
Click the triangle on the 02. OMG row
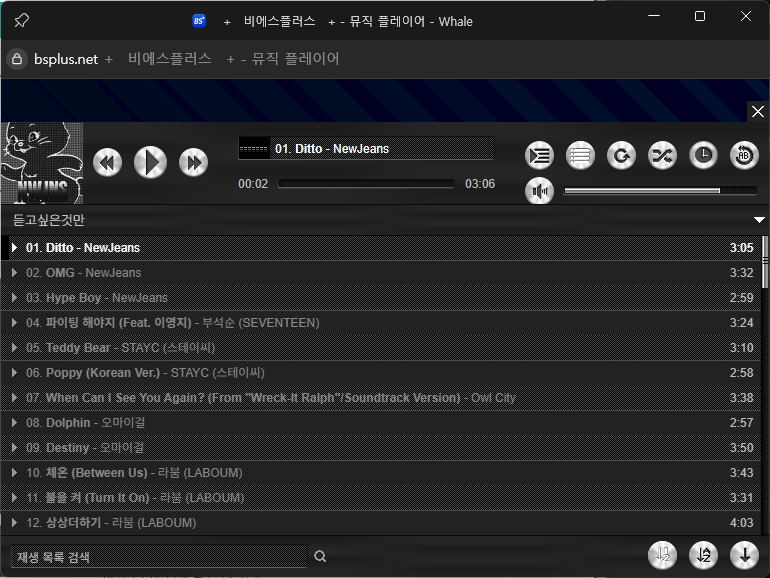click(14, 273)
